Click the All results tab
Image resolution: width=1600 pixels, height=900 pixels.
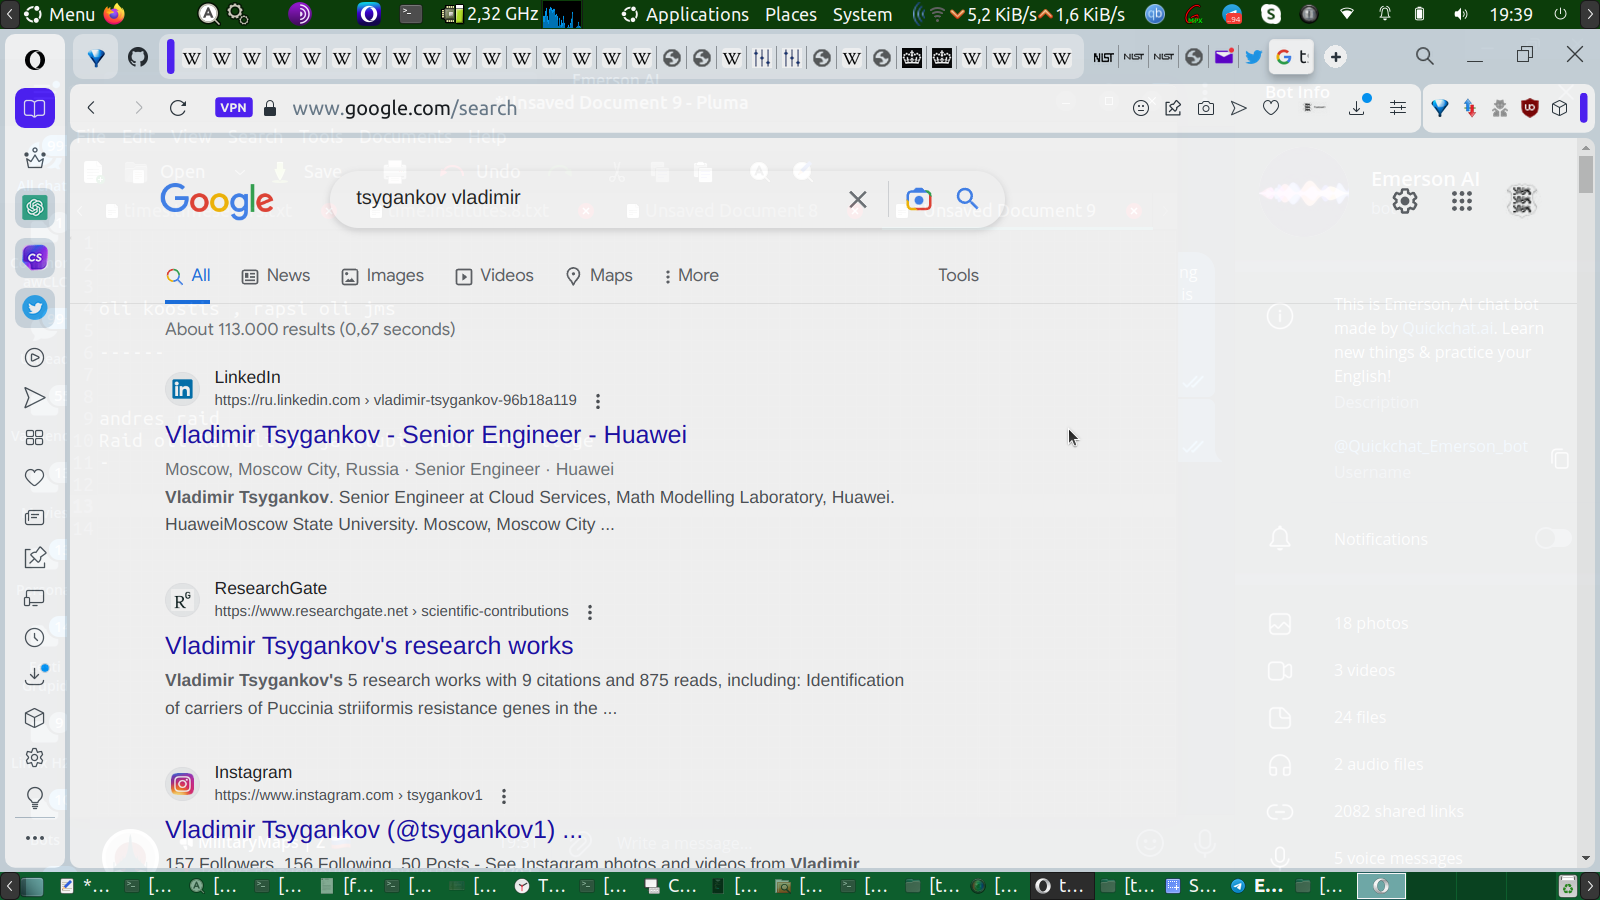(x=188, y=276)
